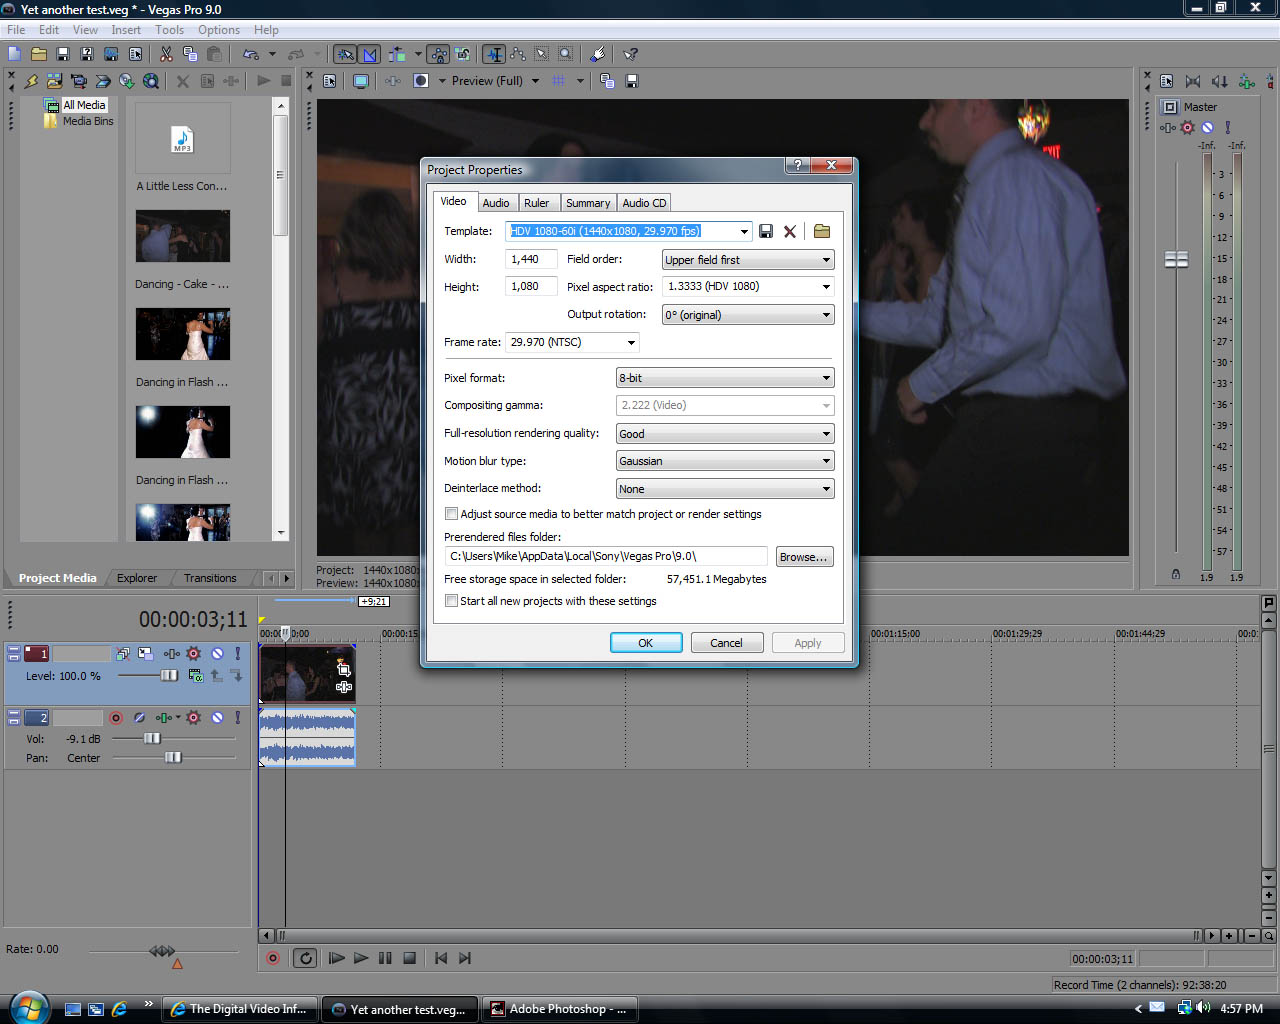Delete the selected template with the X icon
The width and height of the screenshot is (1280, 1024).
(x=790, y=231)
